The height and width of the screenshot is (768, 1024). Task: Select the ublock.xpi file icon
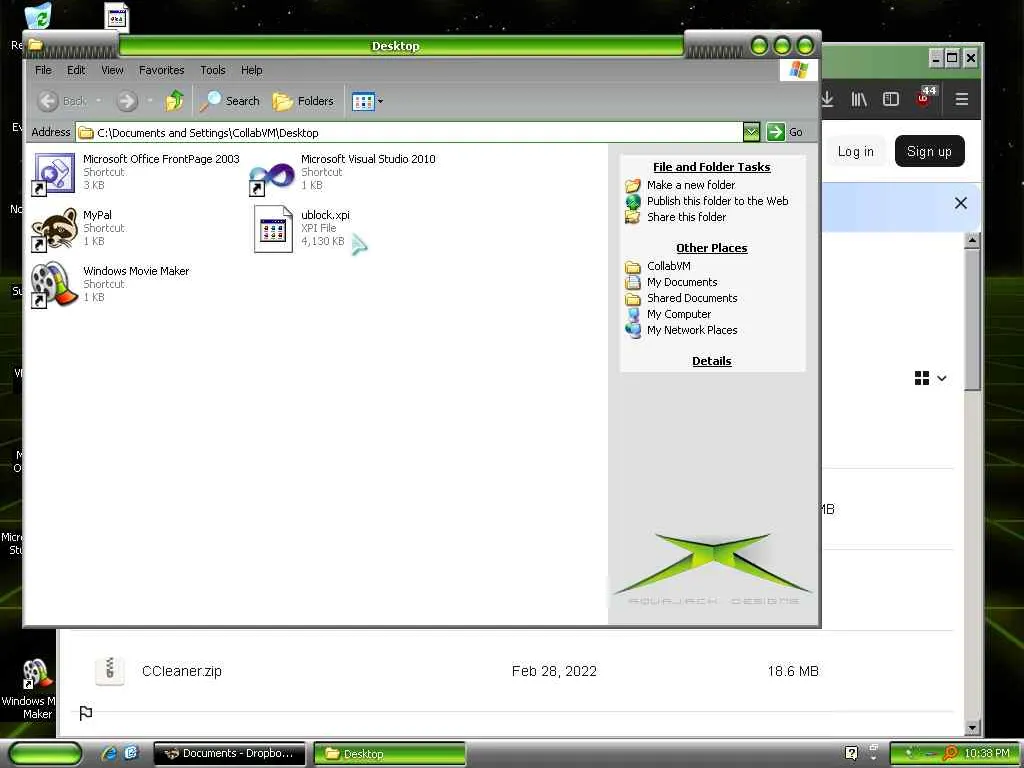click(273, 229)
